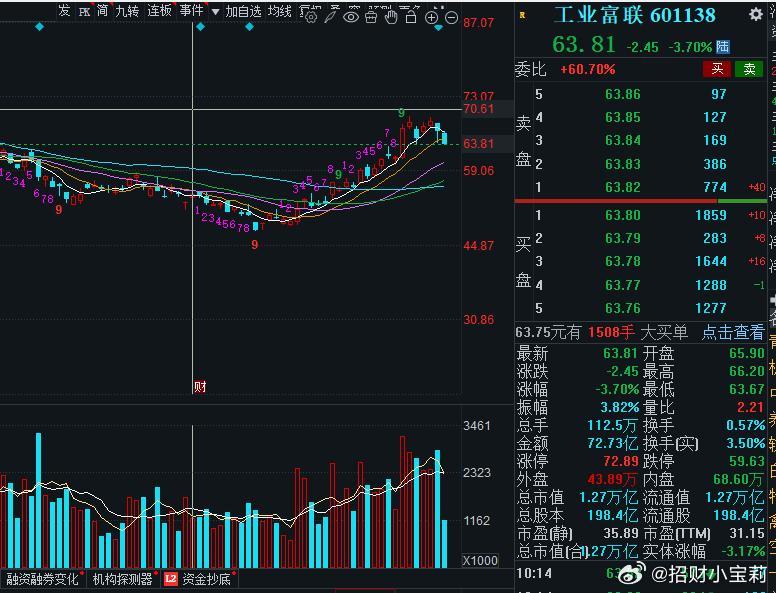Click sell level 5 price 63.86
This screenshot has width=776, height=593.
click(623, 94)
